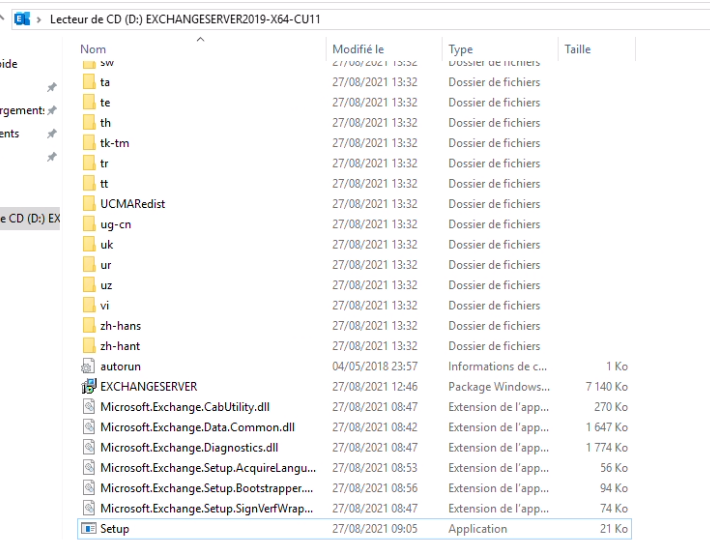710x544 pixels.
Task: Click the Exchange drive icon in address bar
Action: point(22,19)
